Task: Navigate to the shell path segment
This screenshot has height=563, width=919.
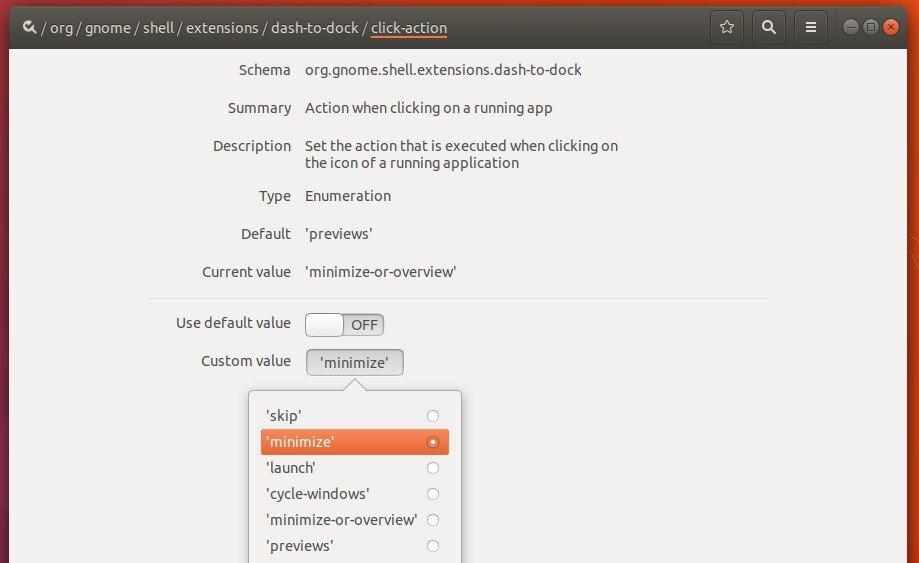Action: [x=157, y=28]
